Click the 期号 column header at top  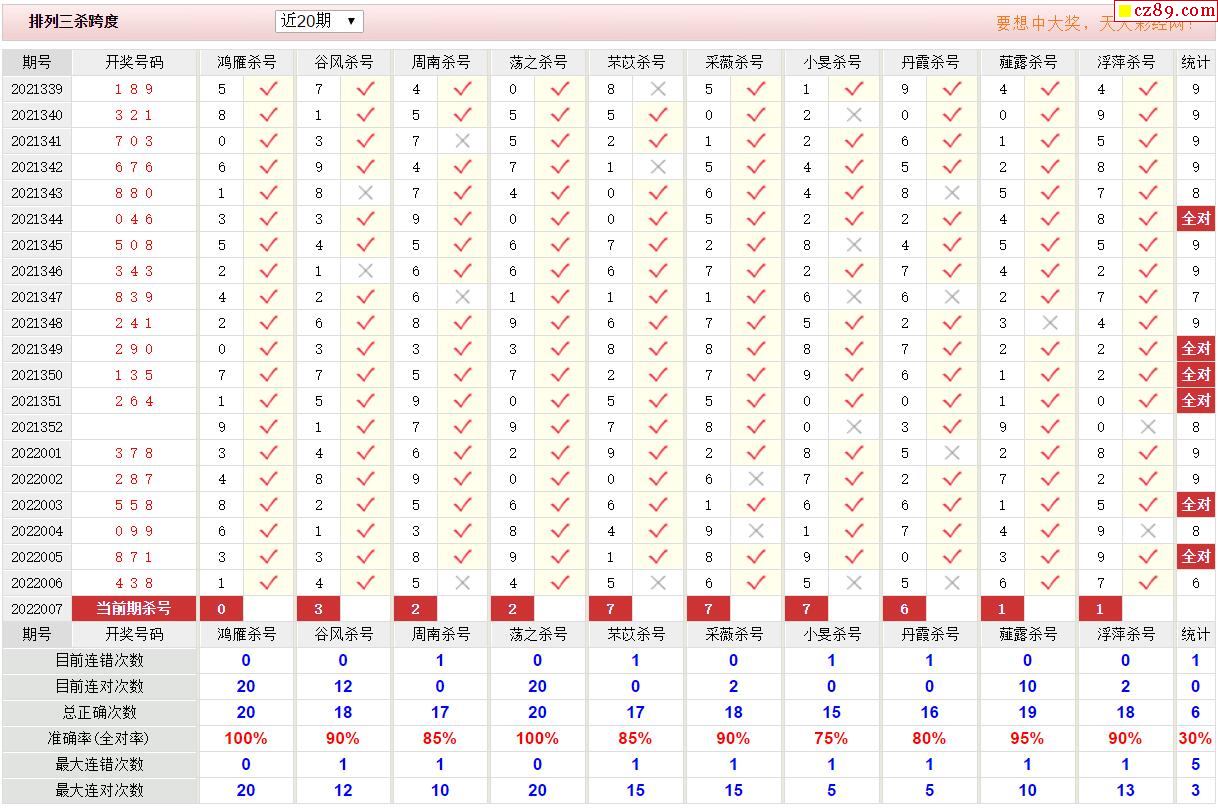point(37,62)
